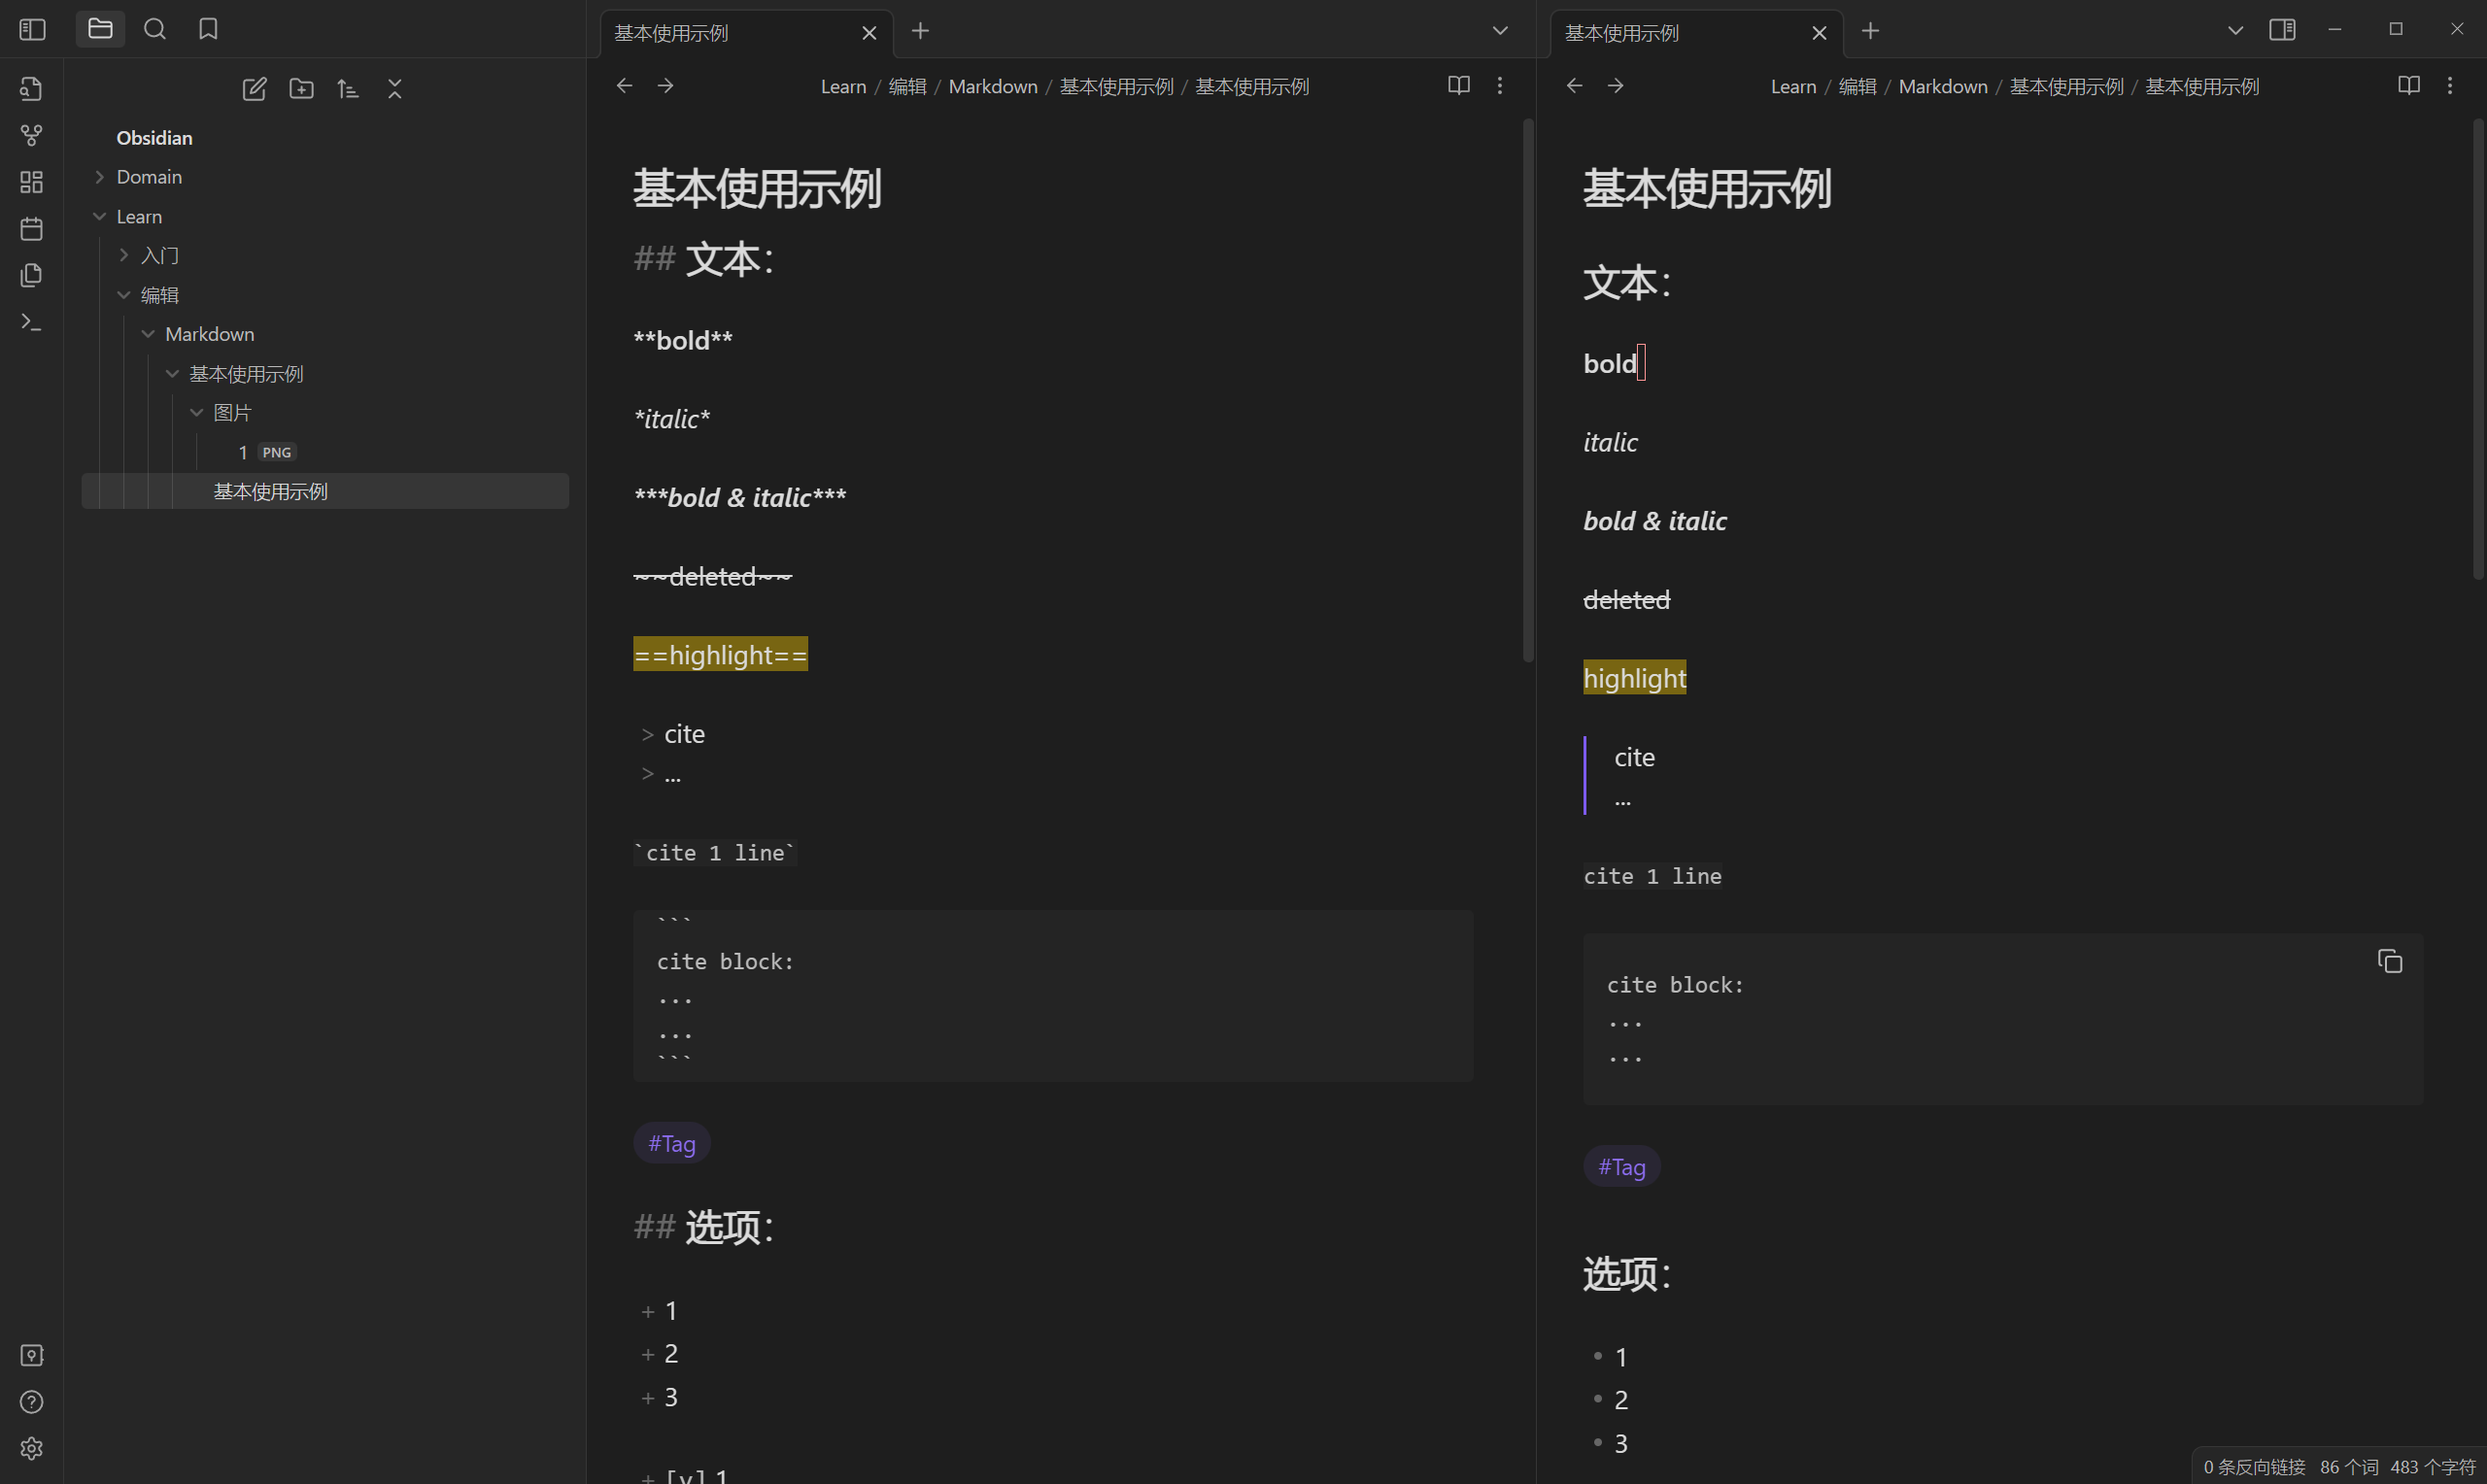
Task: Expand the Domain folder
Action: pyautogui.click(x=100, y=176)
